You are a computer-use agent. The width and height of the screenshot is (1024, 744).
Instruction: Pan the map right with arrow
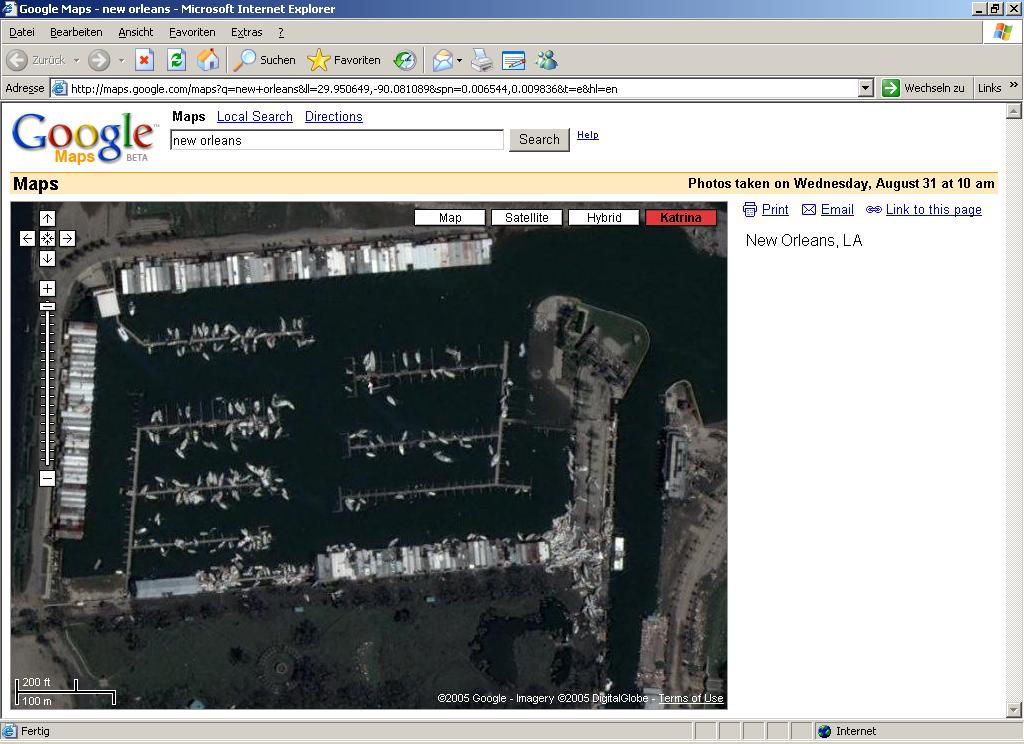[67, 238]
